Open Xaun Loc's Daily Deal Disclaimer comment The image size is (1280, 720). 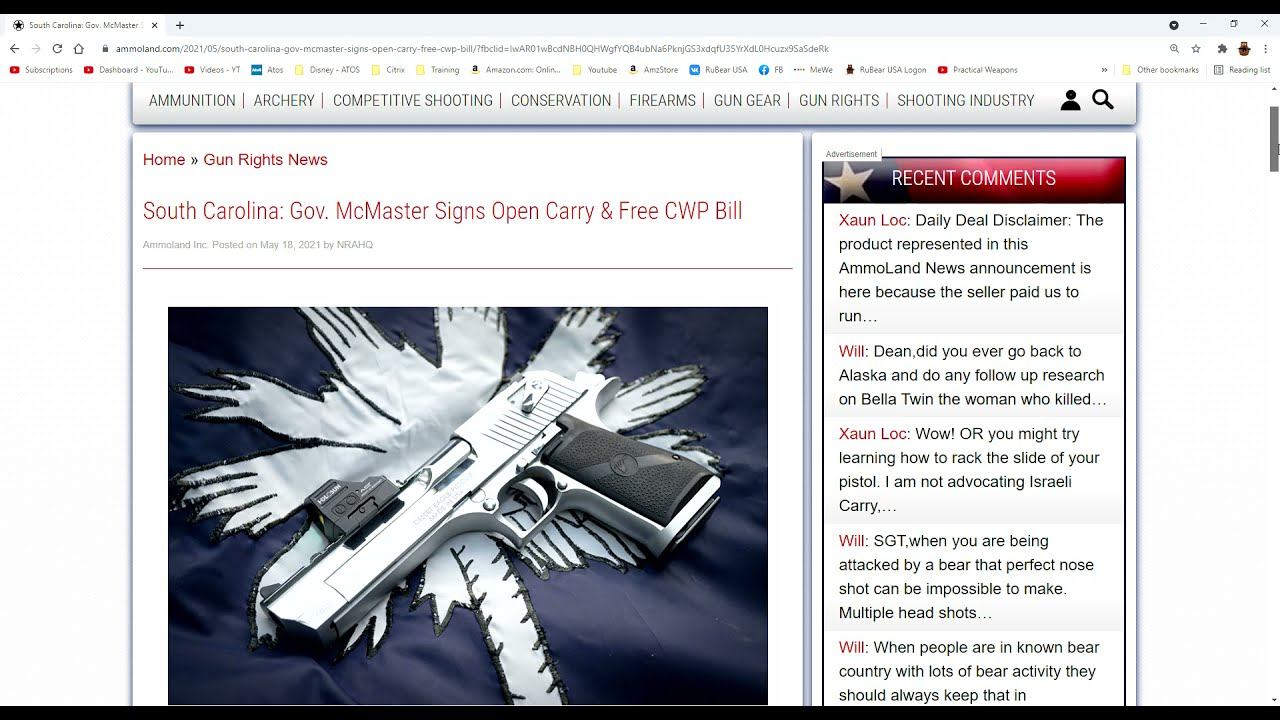[972, 268]
